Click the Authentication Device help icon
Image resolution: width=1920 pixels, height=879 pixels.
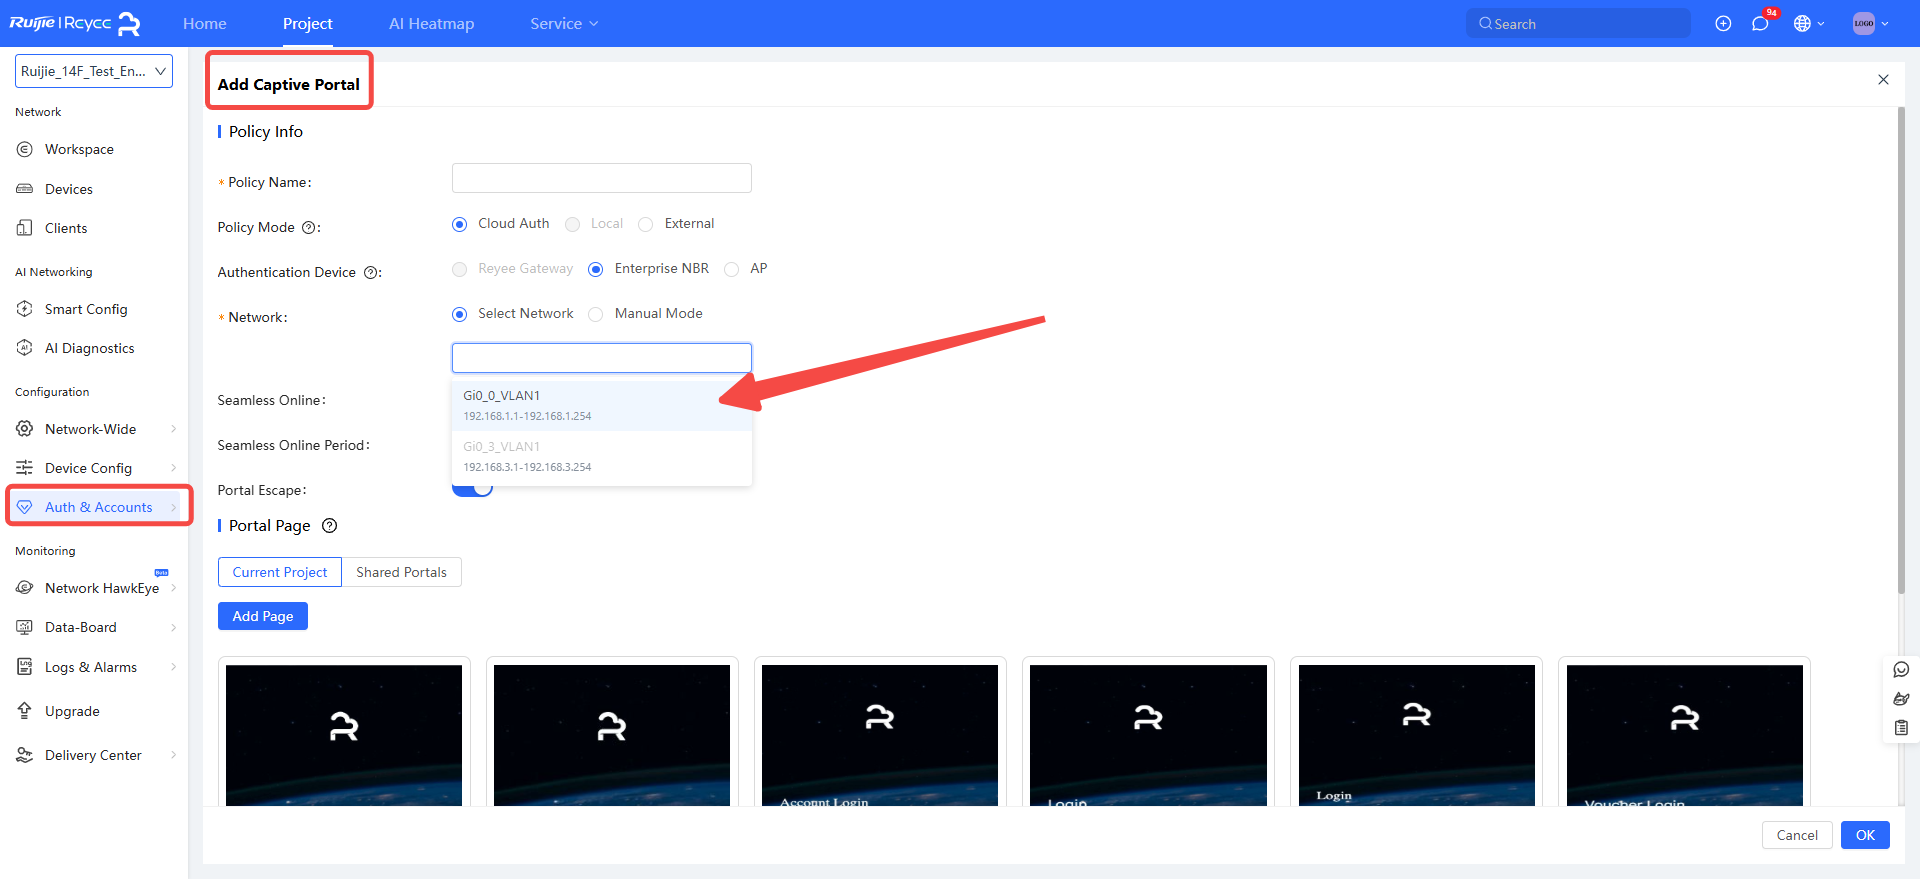[370, 273]
